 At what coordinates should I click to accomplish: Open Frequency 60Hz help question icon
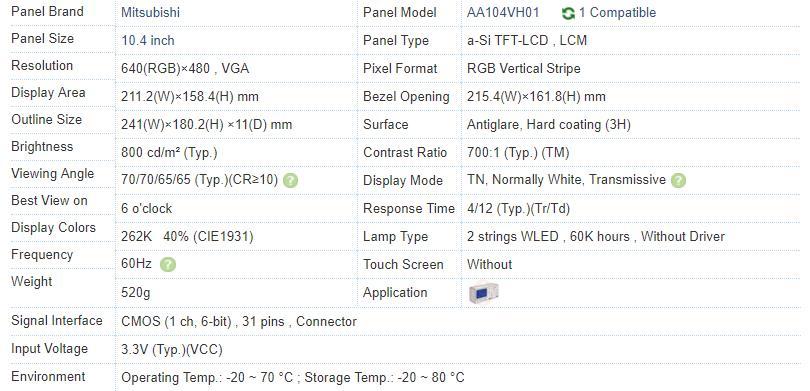click(x=168, y=264)
